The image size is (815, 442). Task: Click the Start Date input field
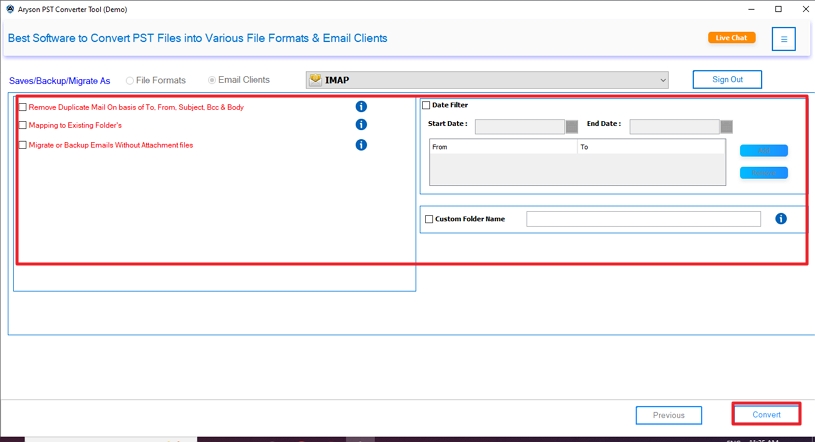click(520, 126)
